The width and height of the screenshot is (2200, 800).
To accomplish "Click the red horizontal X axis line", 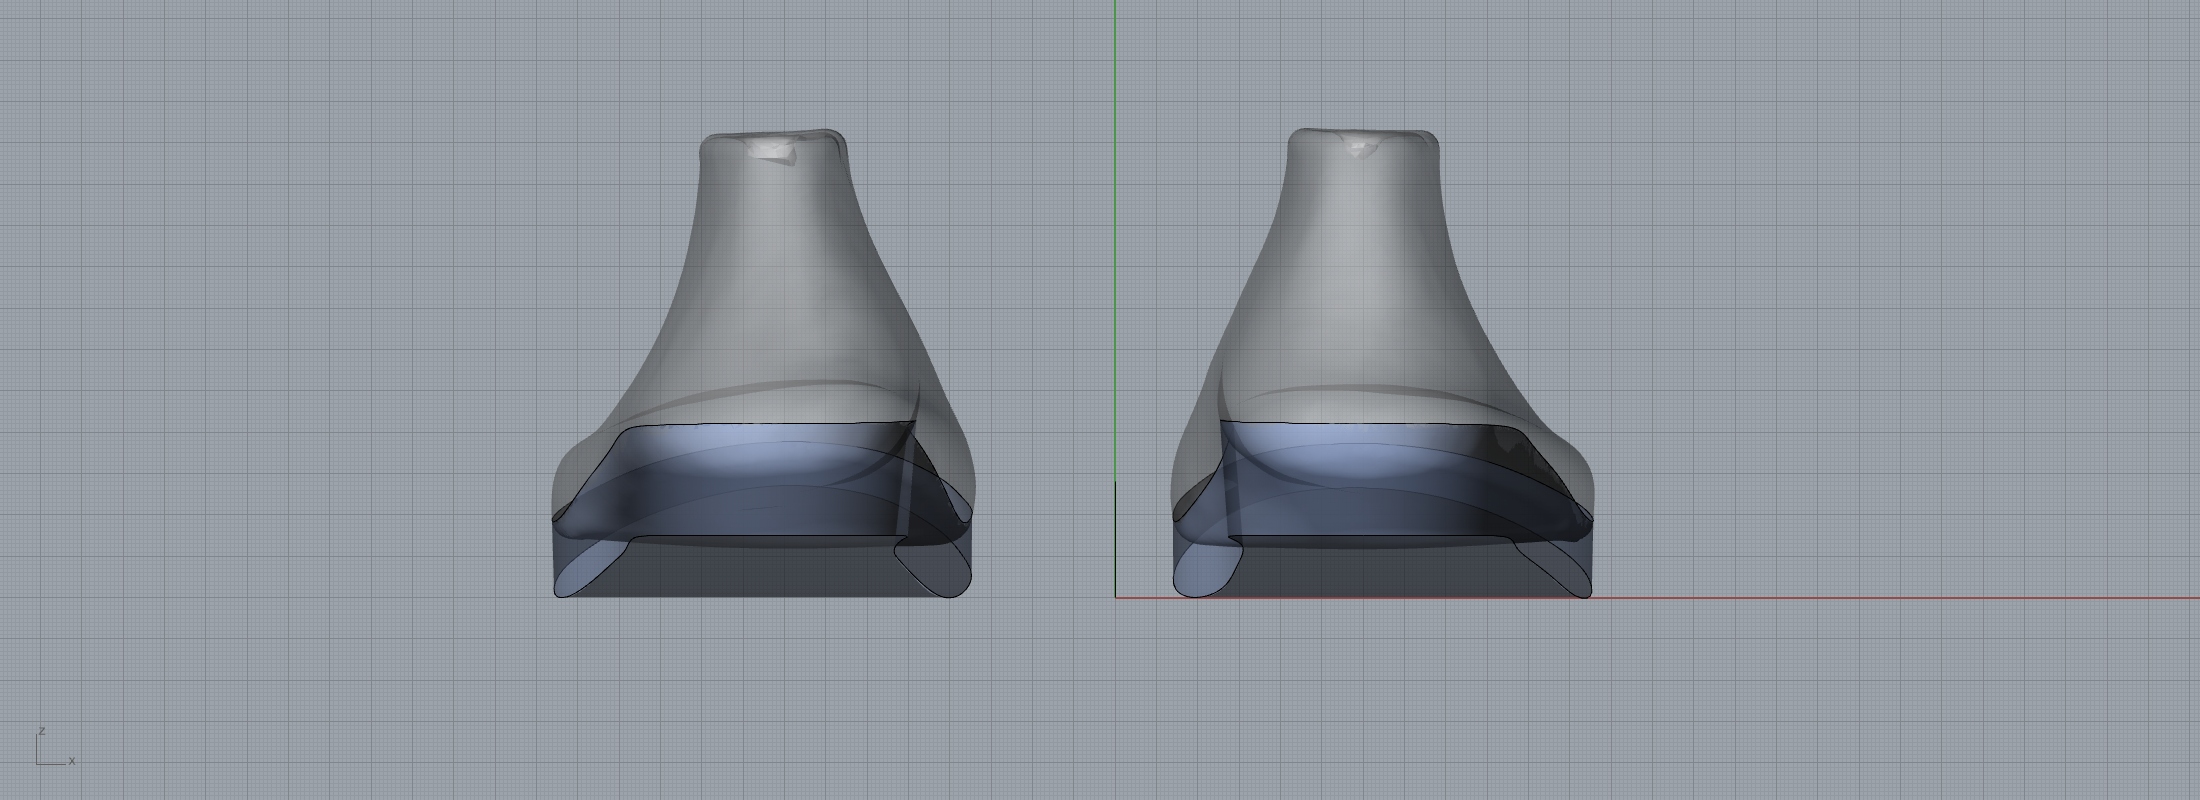I will click(x=1900, y=598).
